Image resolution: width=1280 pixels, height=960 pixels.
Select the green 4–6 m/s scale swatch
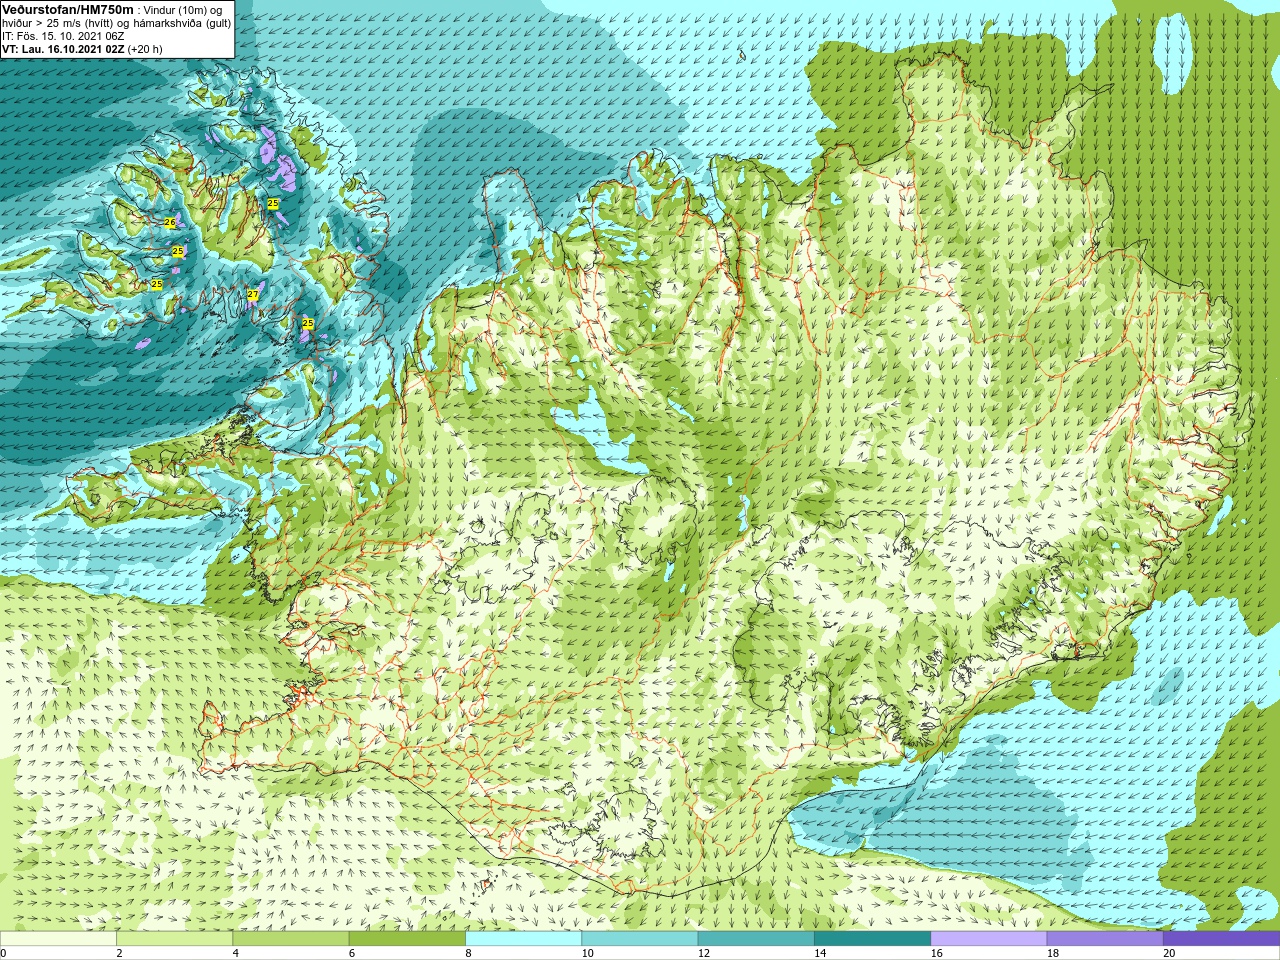point(290,939)
